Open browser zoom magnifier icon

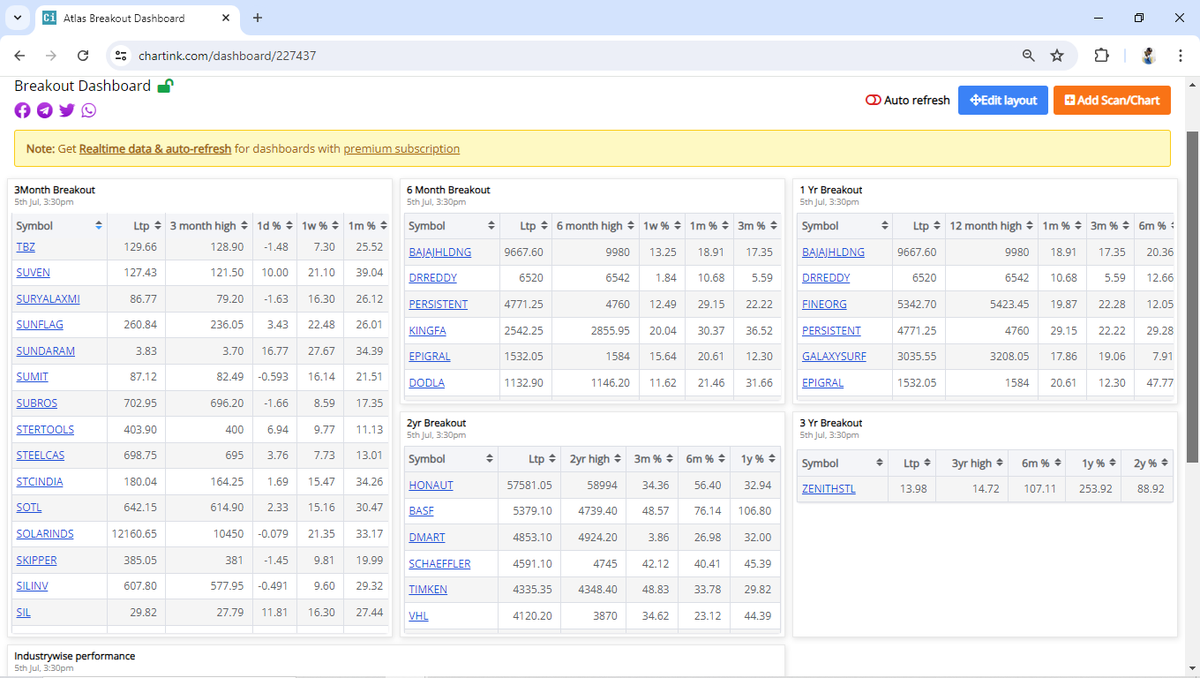pyautogui.click(x=1028, y=55)
